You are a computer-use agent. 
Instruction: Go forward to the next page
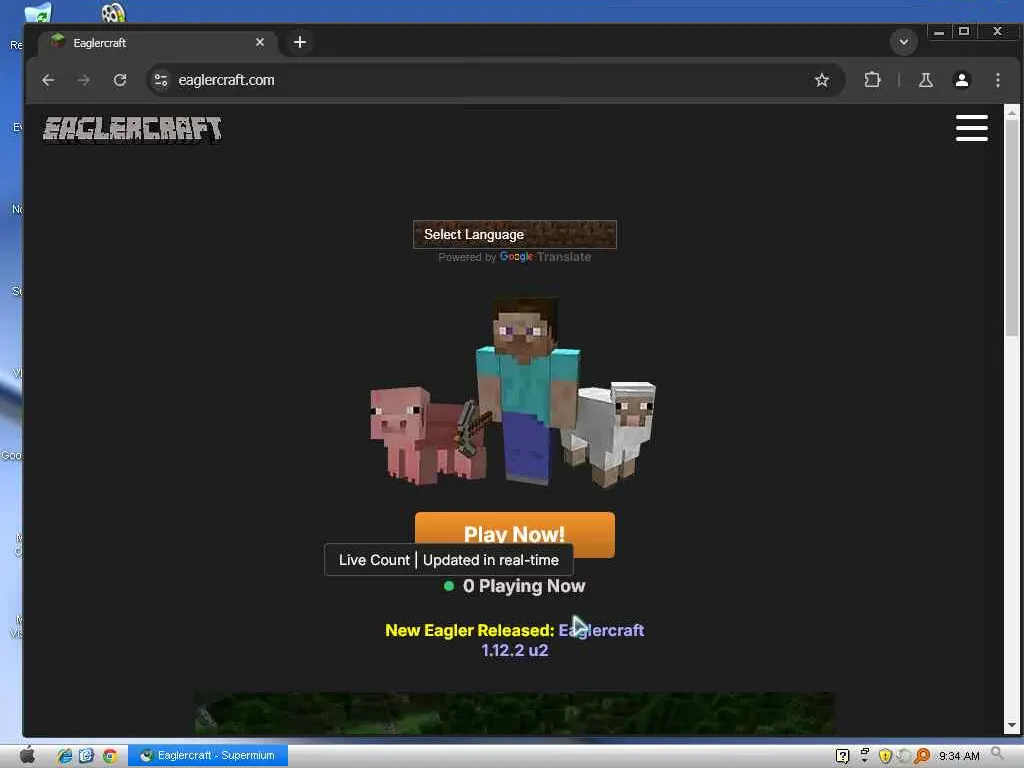coord(84,80)
